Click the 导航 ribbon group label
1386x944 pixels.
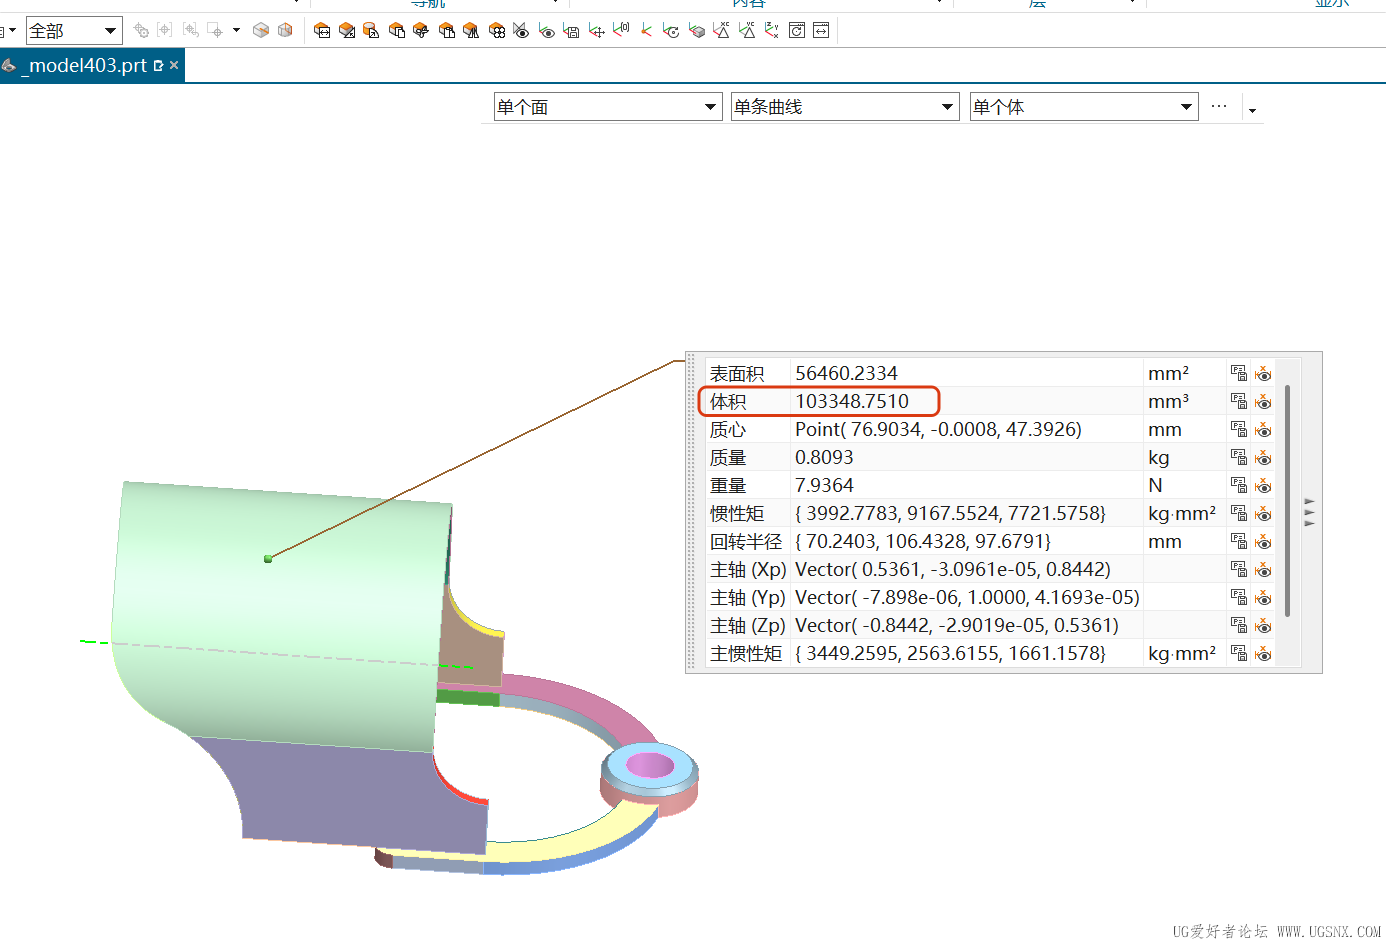coord(427,5)
